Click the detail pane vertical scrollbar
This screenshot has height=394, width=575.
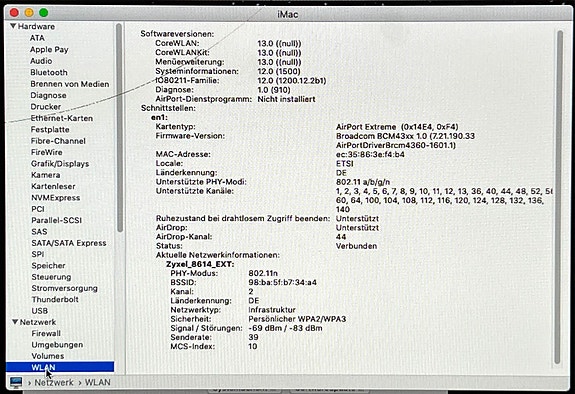point(559,197)
